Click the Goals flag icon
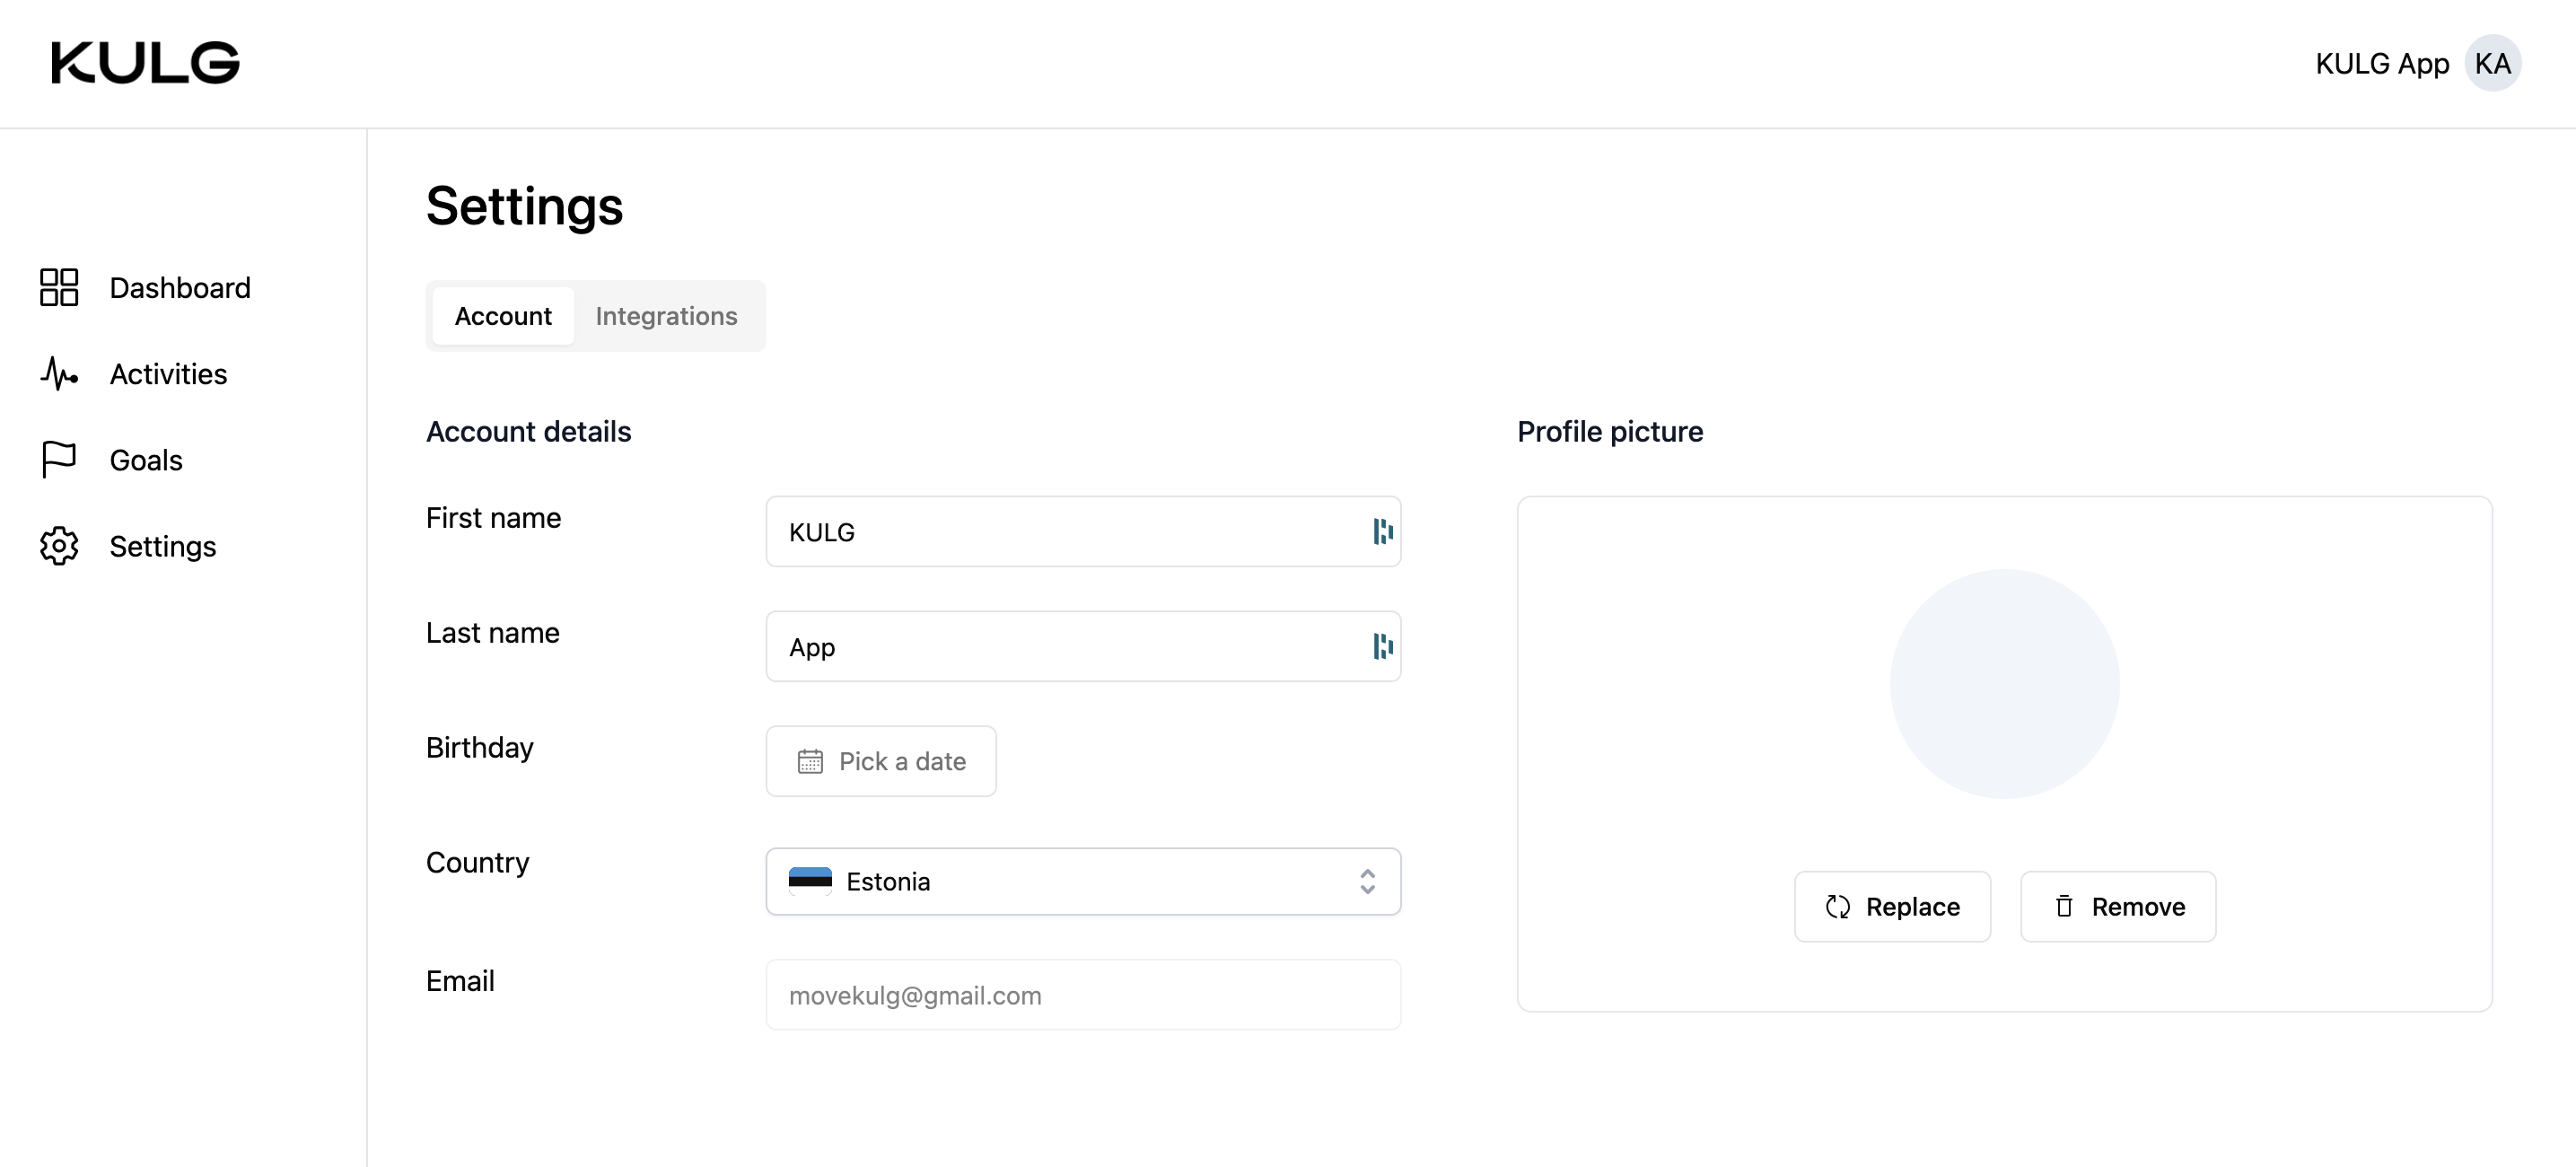This screenshot has width=2576, height=1167. [59, 459]
